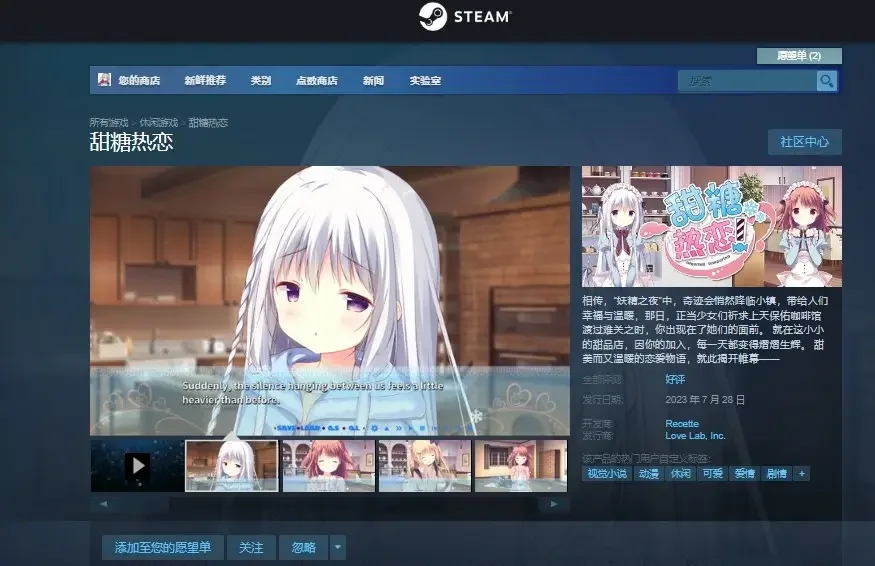Select the 剧情 tag
Screen dimensions: 875x566
(777, 473)
